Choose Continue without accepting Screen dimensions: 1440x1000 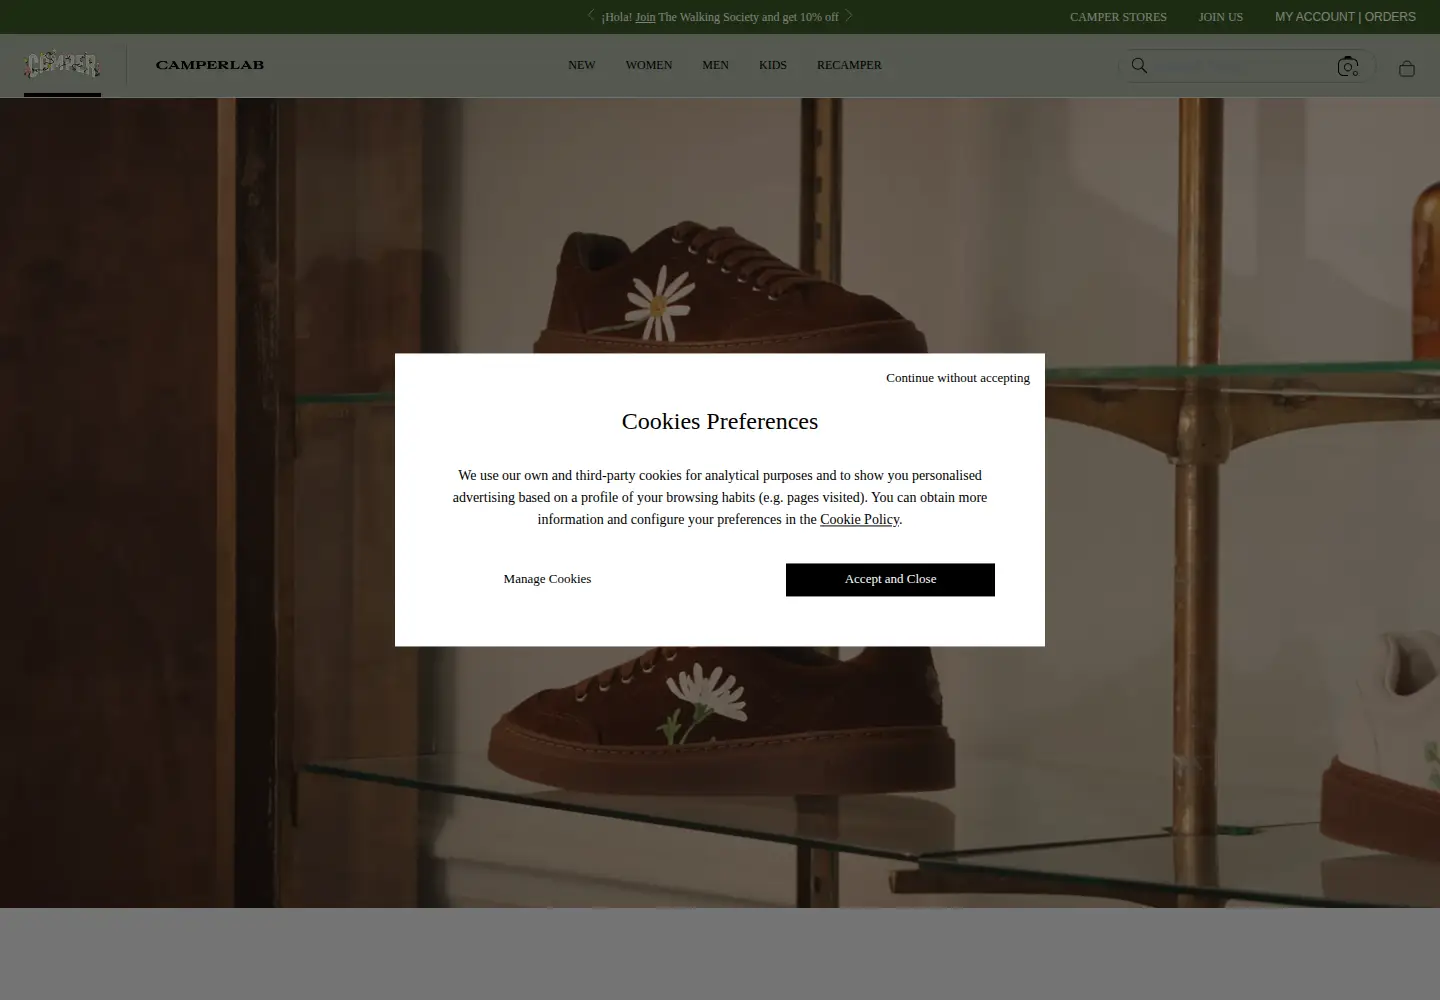958,378
